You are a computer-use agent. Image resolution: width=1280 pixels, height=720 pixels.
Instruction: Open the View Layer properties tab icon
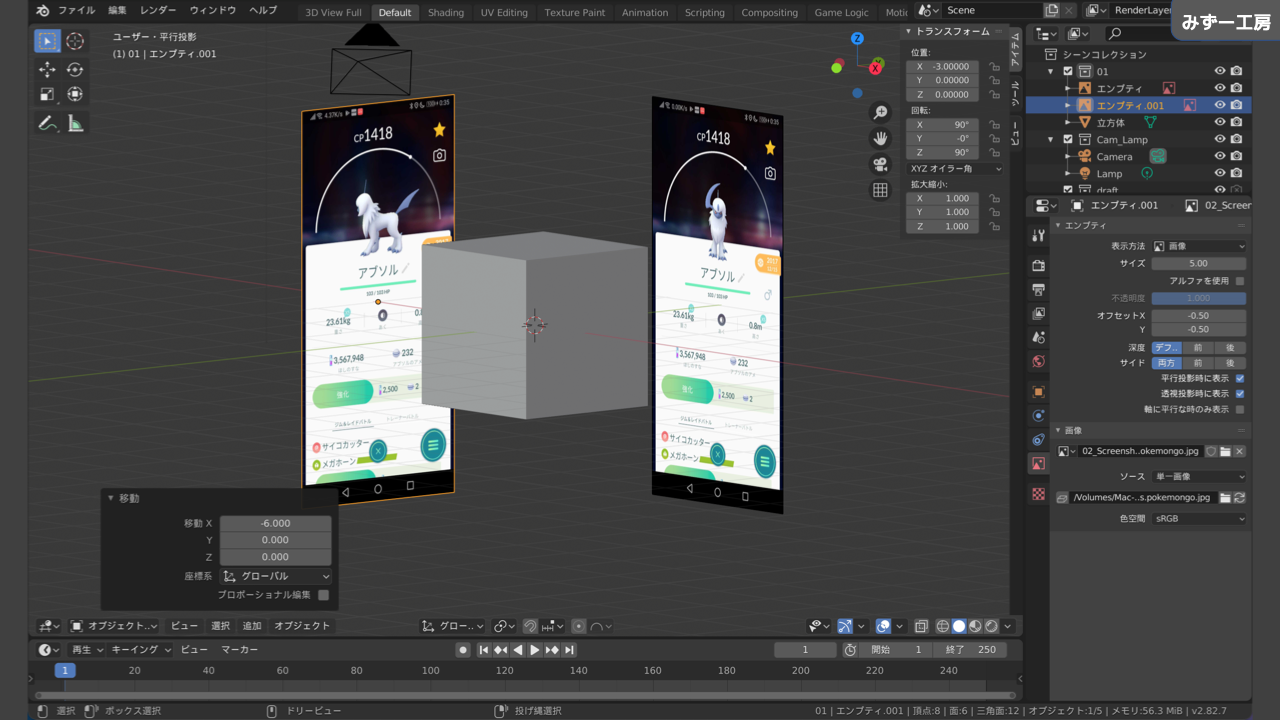[x=1038, y=313]
